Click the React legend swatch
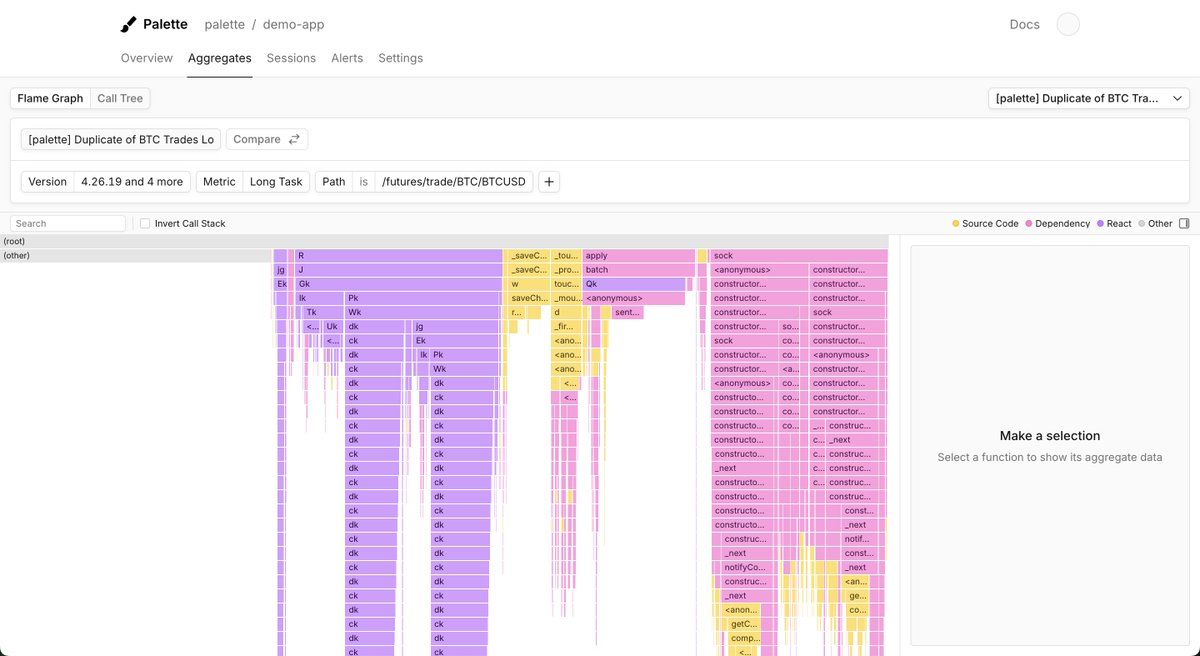This screenshot has height=656, width=1200. [x=1100, y=224]
